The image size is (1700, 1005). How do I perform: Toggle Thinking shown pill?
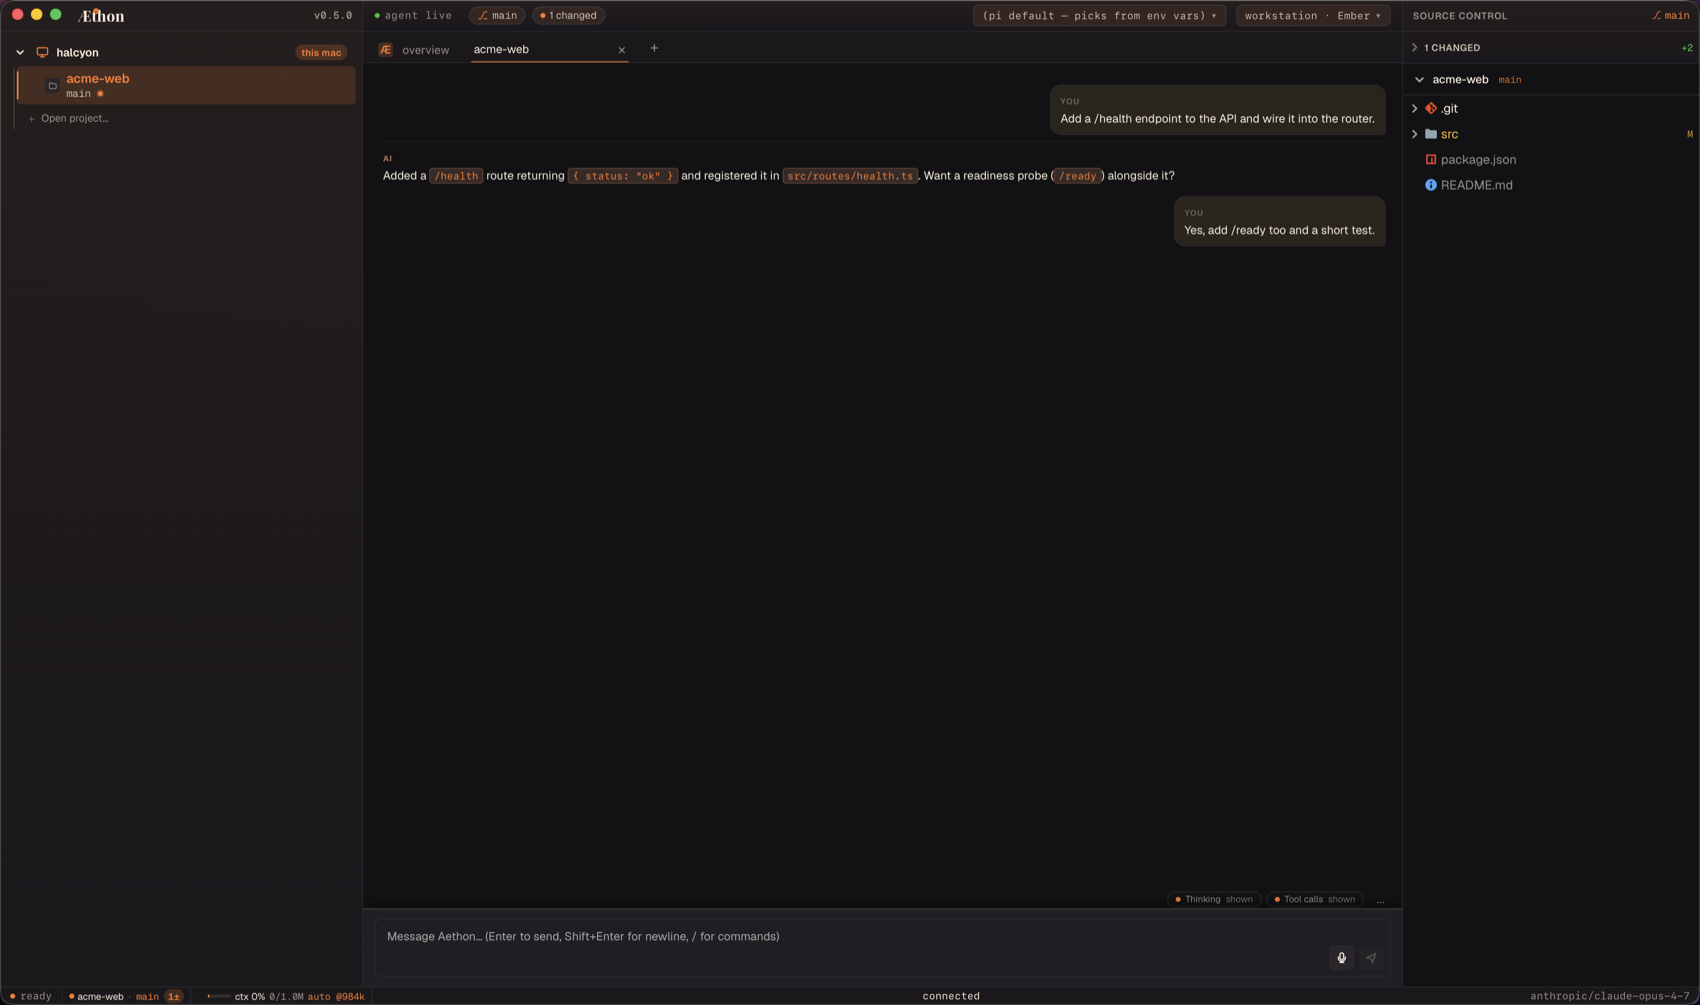click(1214, 899)
